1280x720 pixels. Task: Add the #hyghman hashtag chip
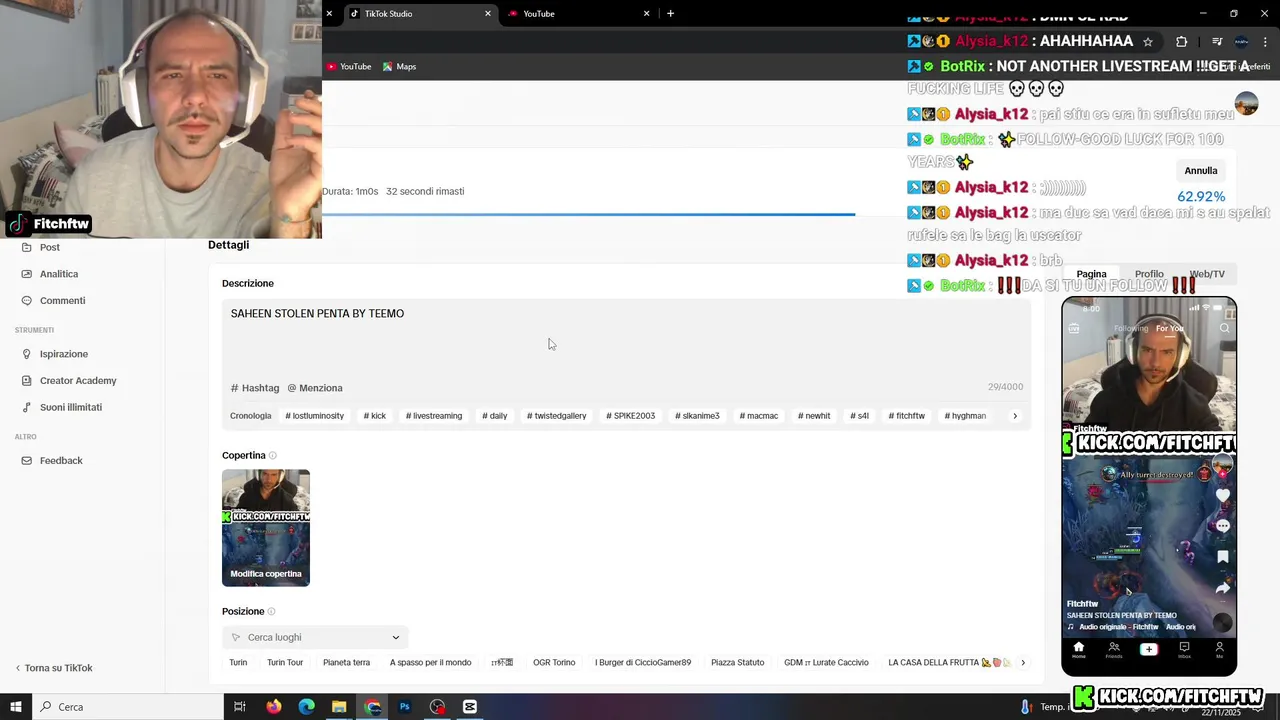click(965, 416)
